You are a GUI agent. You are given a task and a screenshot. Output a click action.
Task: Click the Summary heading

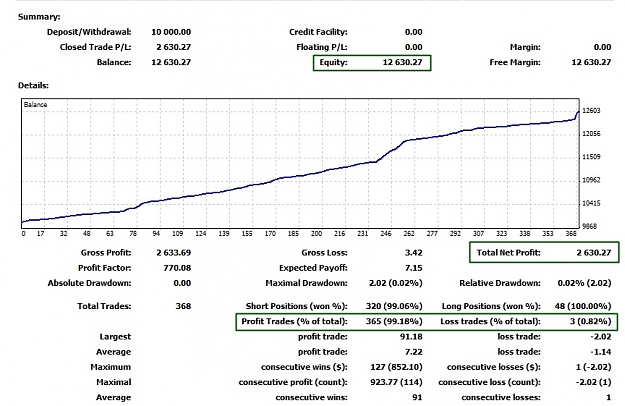(x=39, y=17)
